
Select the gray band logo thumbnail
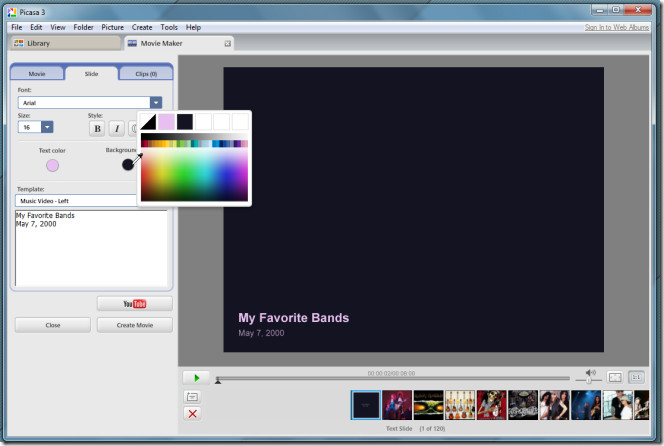point(523,405)
